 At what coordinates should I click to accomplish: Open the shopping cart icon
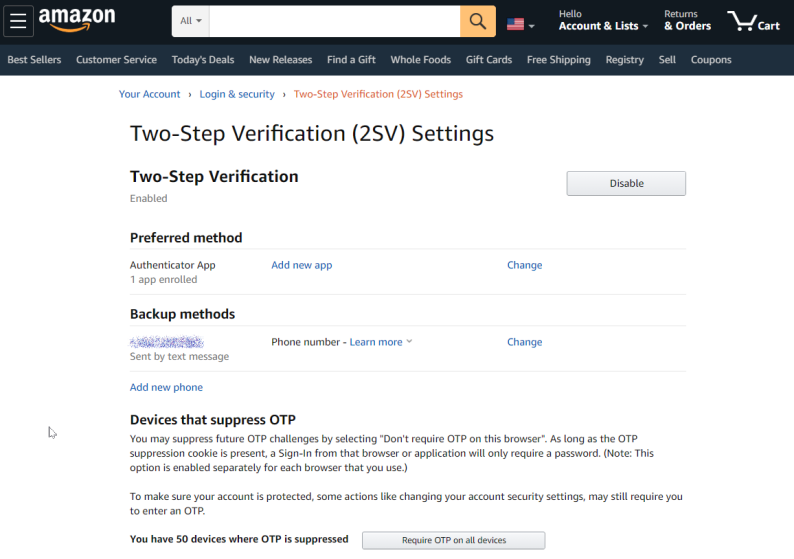pos(753,21)
